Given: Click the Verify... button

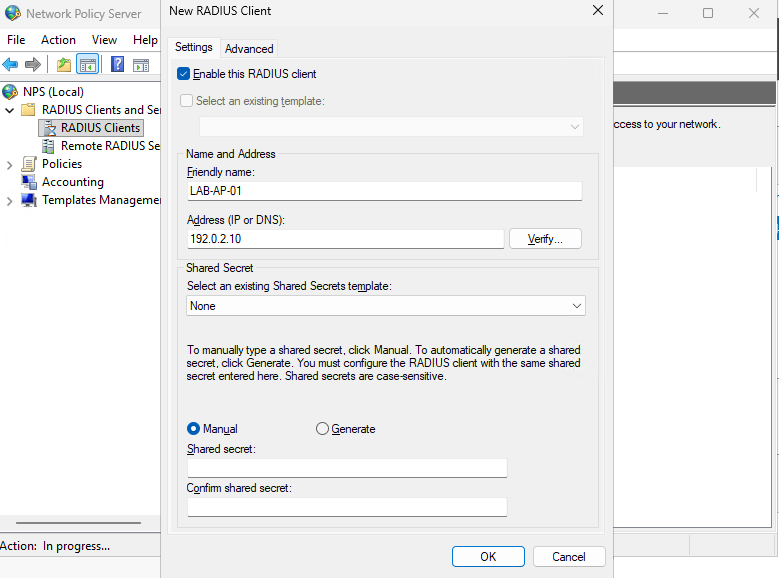Looking at the screenshot, I should click(x=545, y=239).
